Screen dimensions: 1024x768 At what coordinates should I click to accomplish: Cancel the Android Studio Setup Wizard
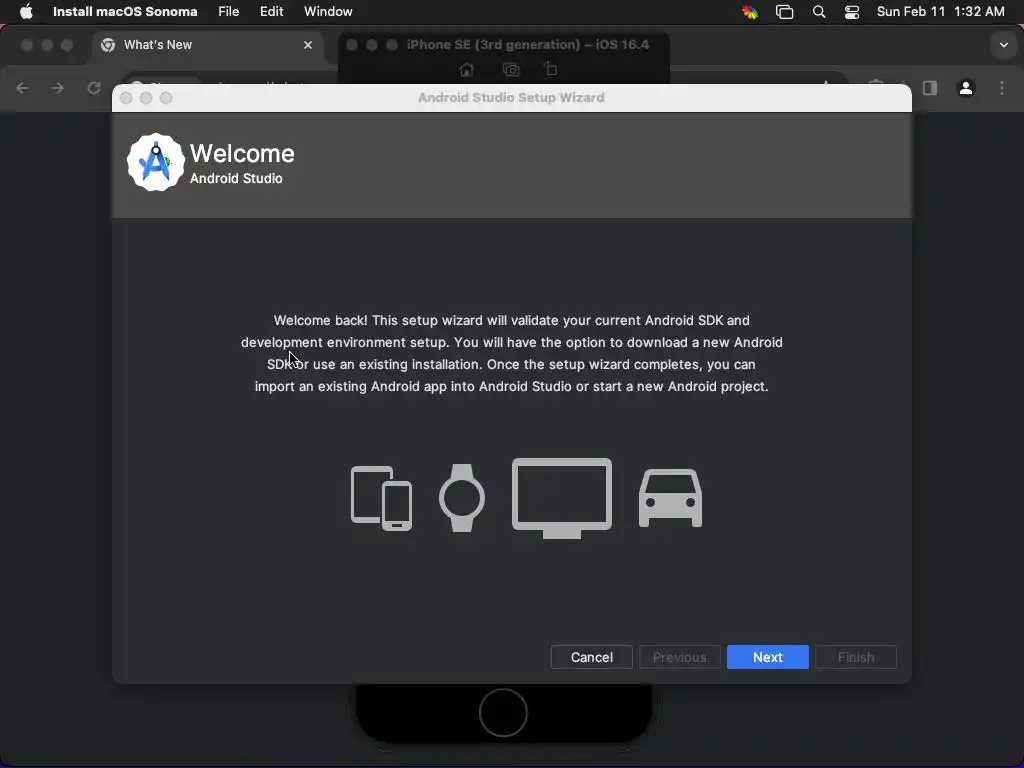click(592, 657)
